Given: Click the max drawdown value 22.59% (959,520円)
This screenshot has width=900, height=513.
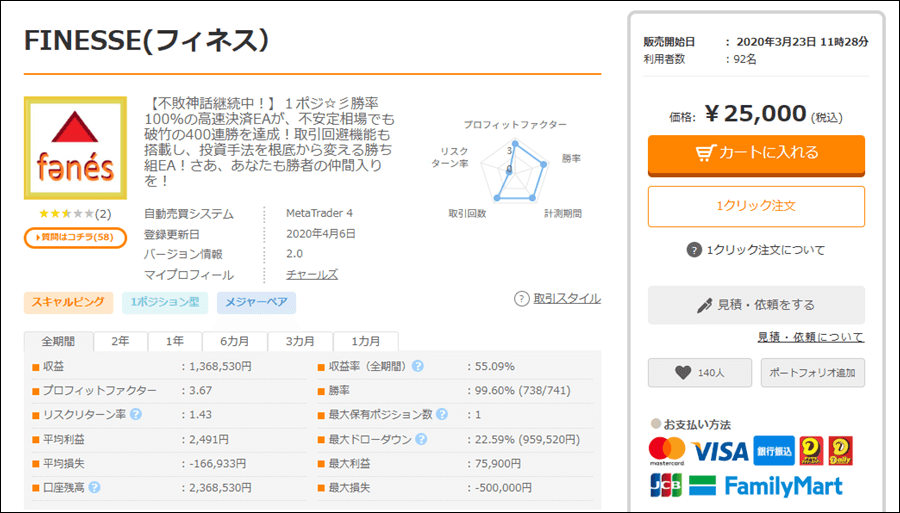Looking at the screenshot, I should tap(527, 440).
